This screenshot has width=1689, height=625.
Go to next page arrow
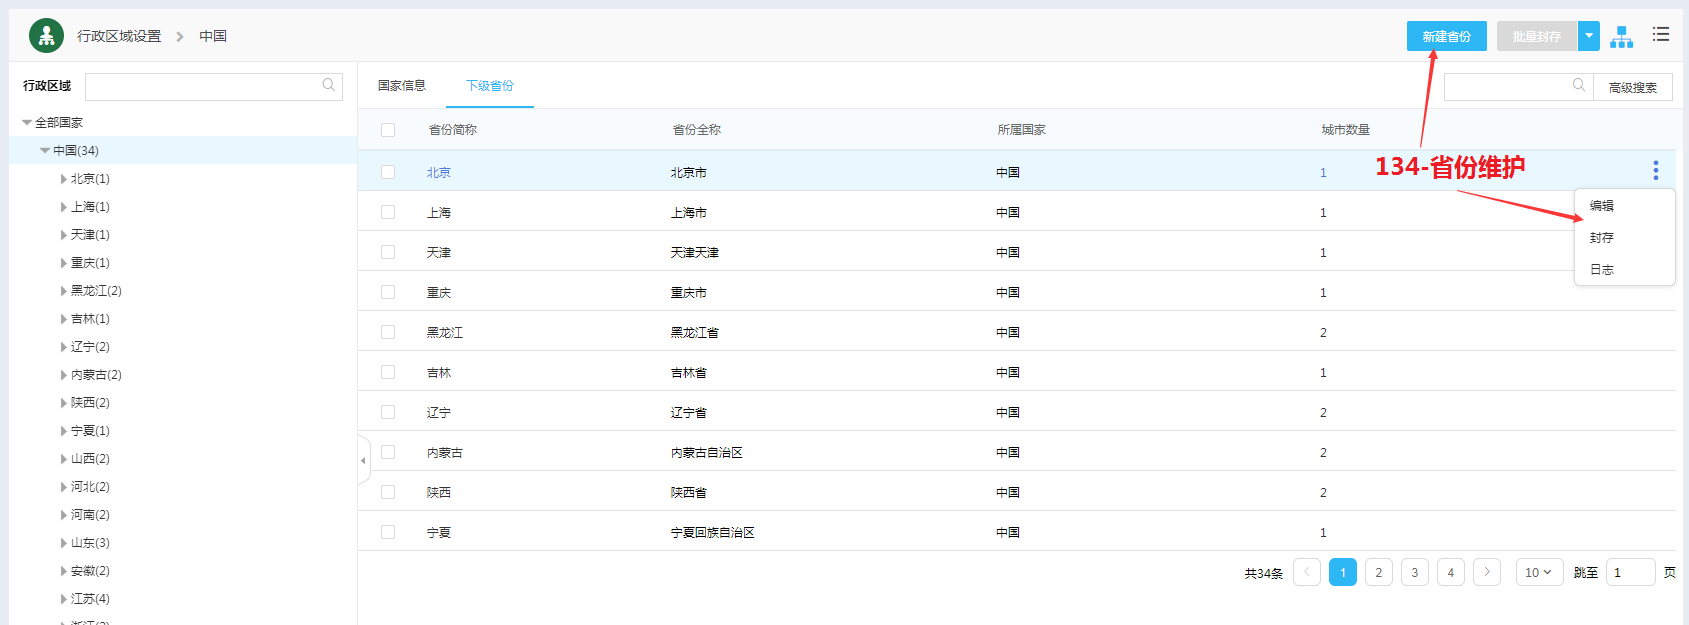coord(1487,572)
